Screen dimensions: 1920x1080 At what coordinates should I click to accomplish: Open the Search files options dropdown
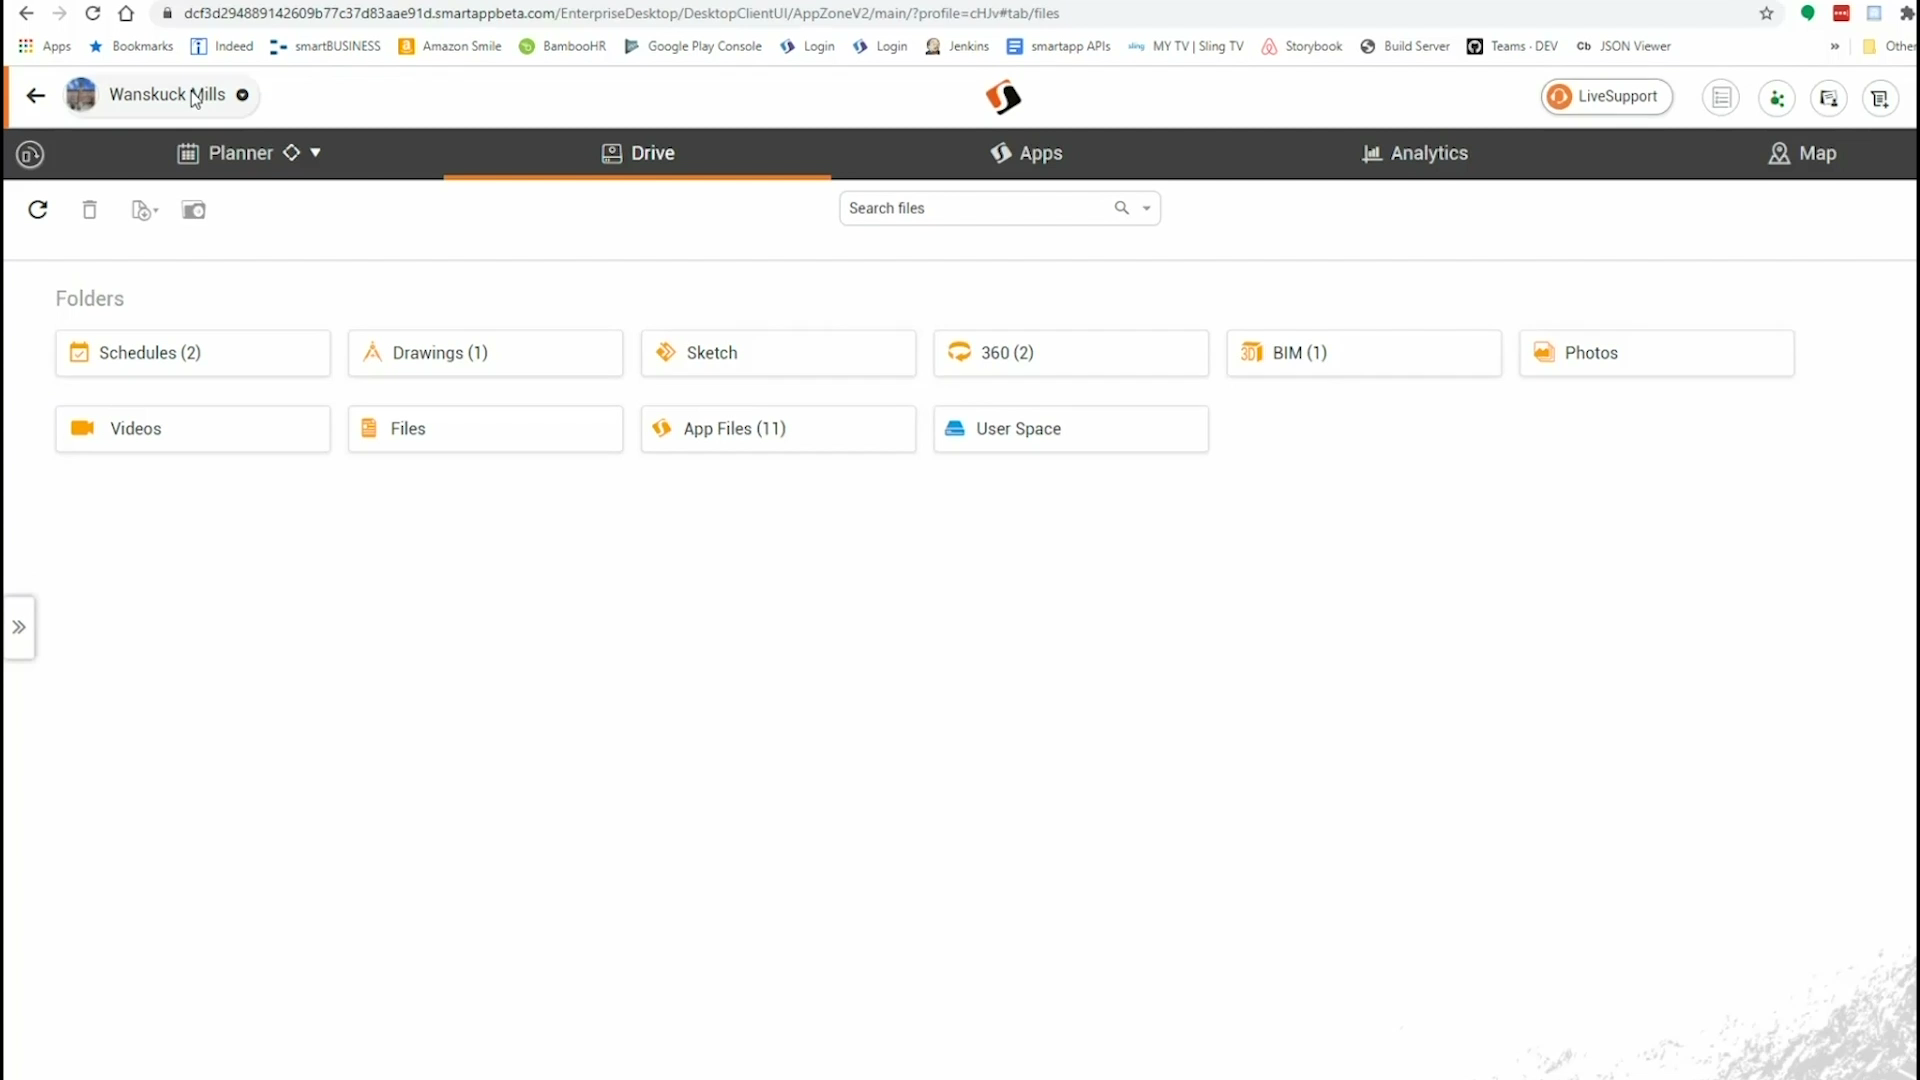[x=1147, y=208]
